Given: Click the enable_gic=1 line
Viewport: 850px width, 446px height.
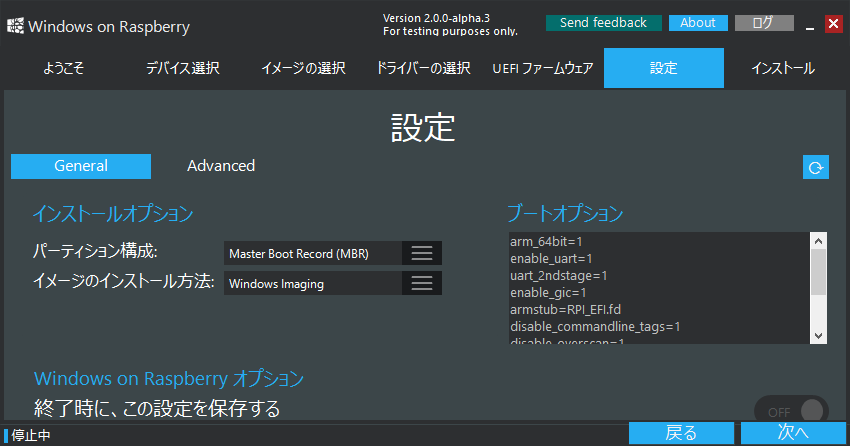Looking at the screenshot, I should (548, 293).
